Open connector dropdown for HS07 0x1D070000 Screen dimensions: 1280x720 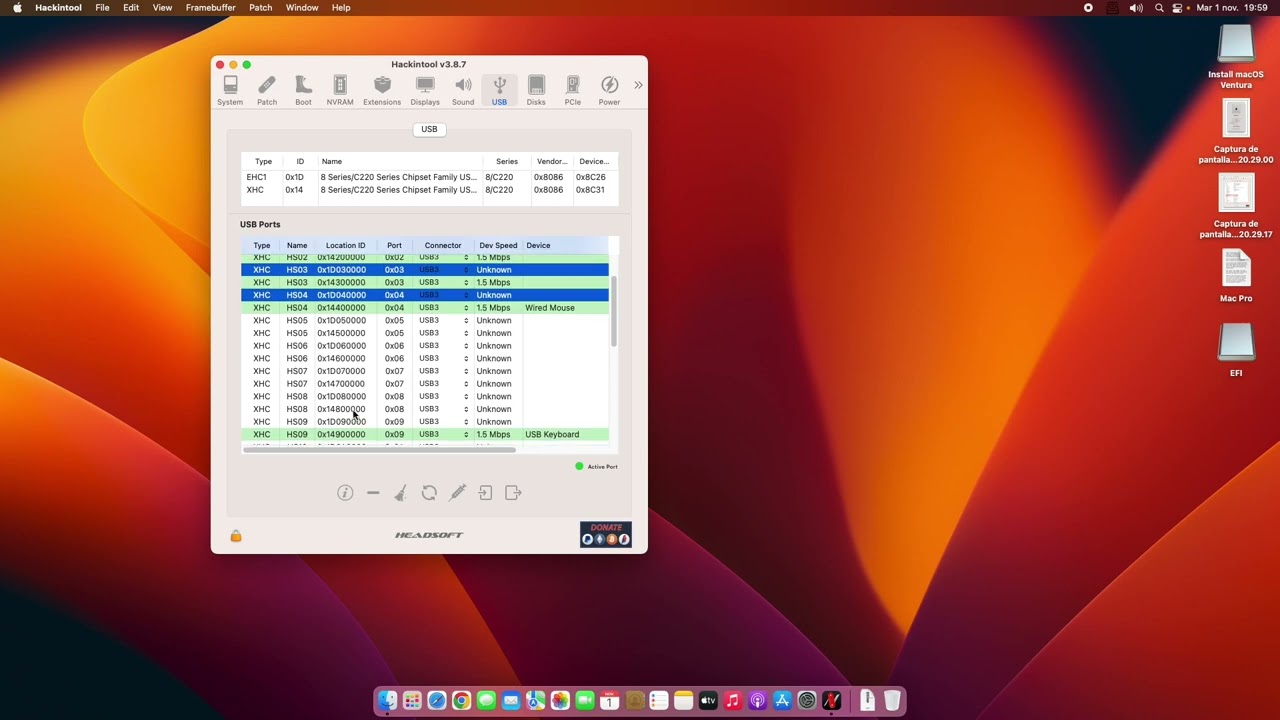pyautogui.click(x=443, y=371)
